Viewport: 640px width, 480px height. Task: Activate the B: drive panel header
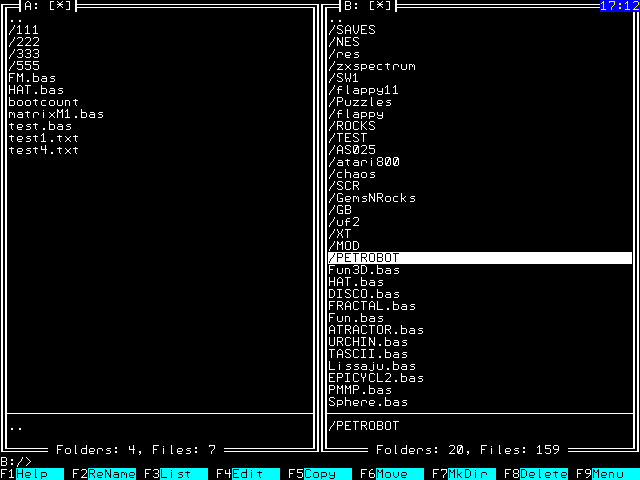[x=360, y=6]
